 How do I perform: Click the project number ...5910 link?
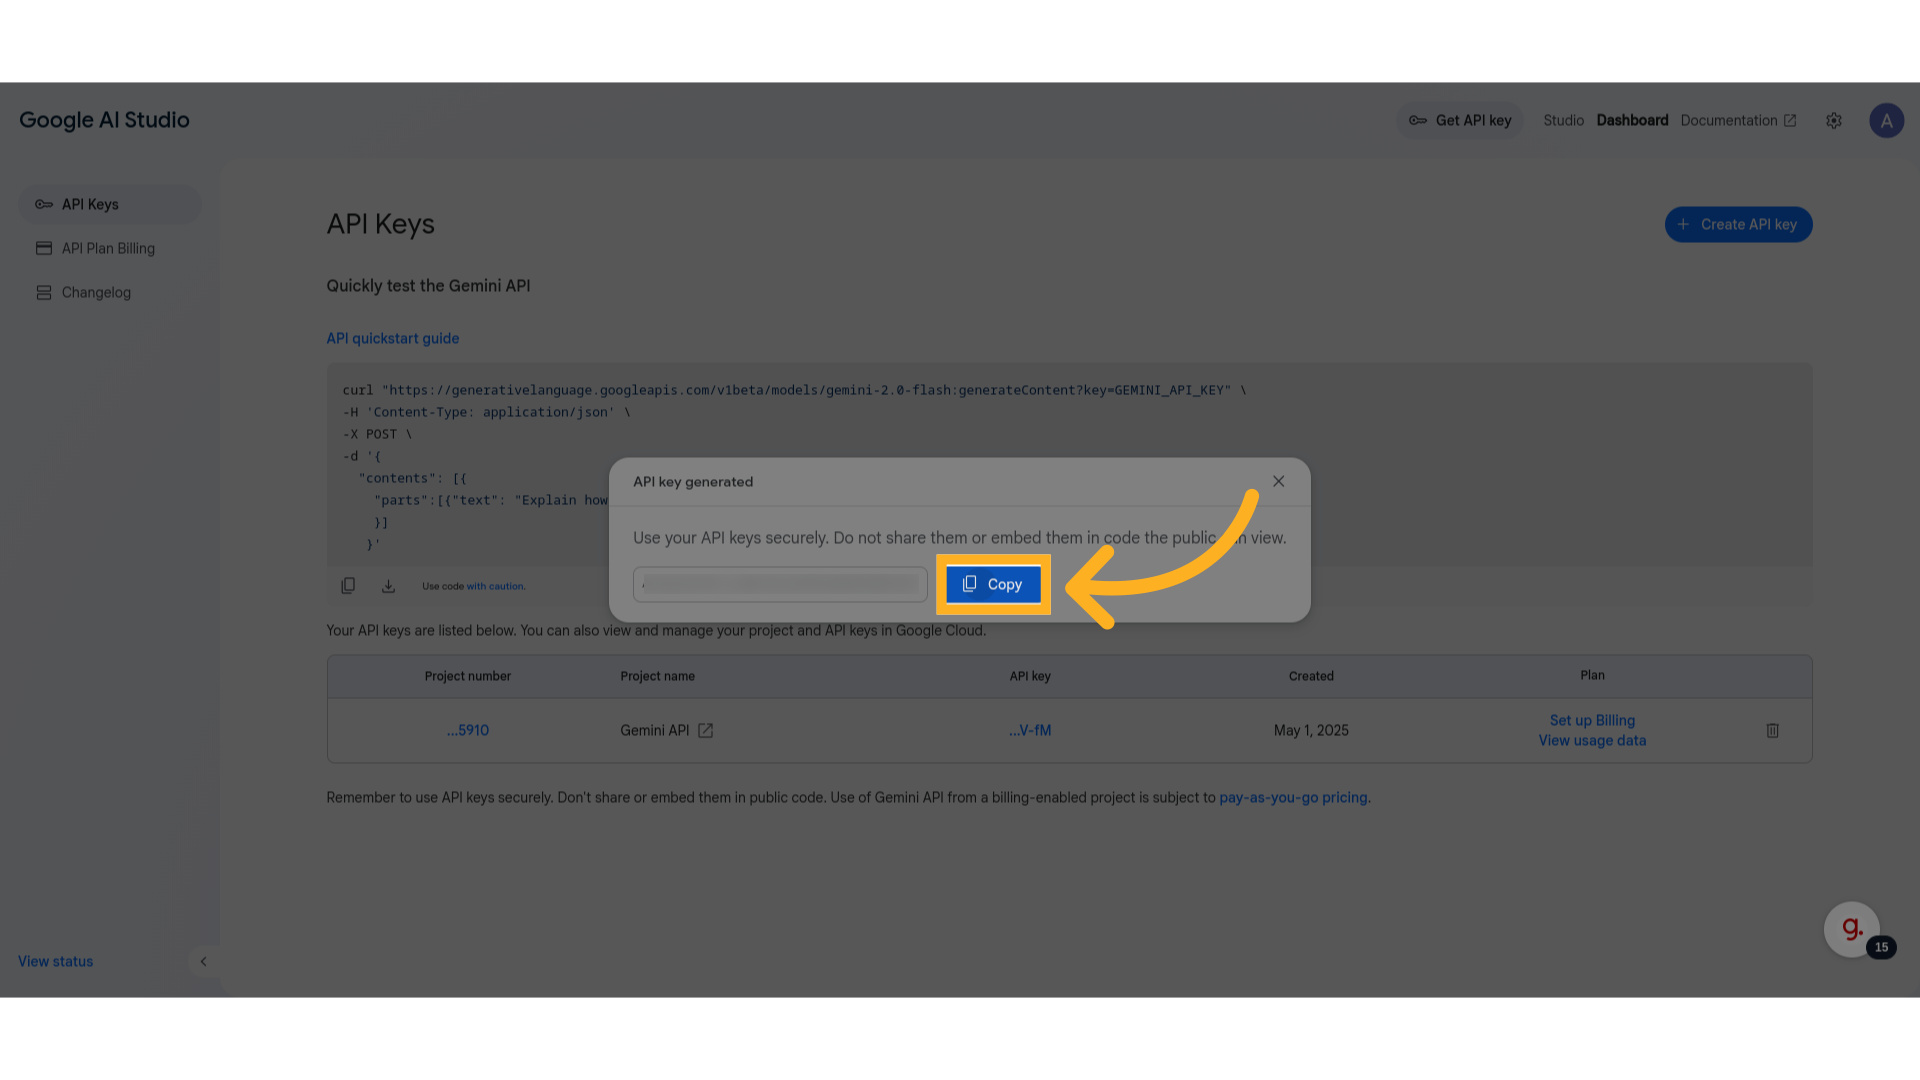467,730
